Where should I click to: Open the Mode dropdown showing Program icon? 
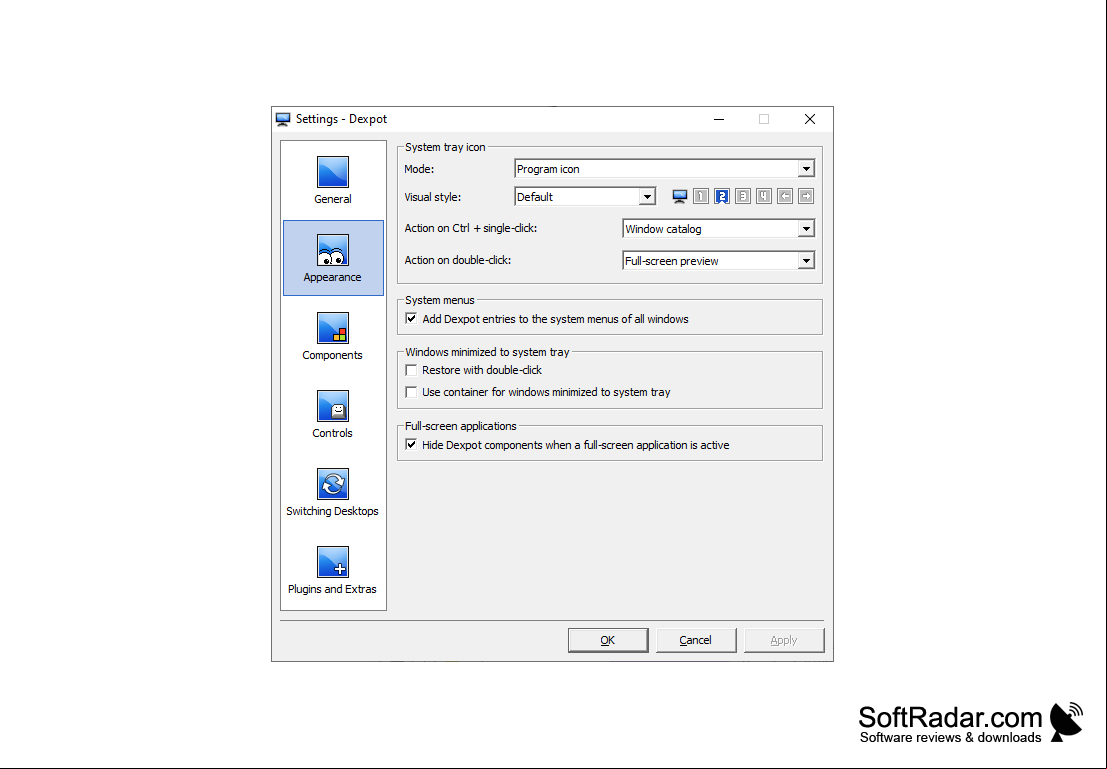[x=664, y=169]
